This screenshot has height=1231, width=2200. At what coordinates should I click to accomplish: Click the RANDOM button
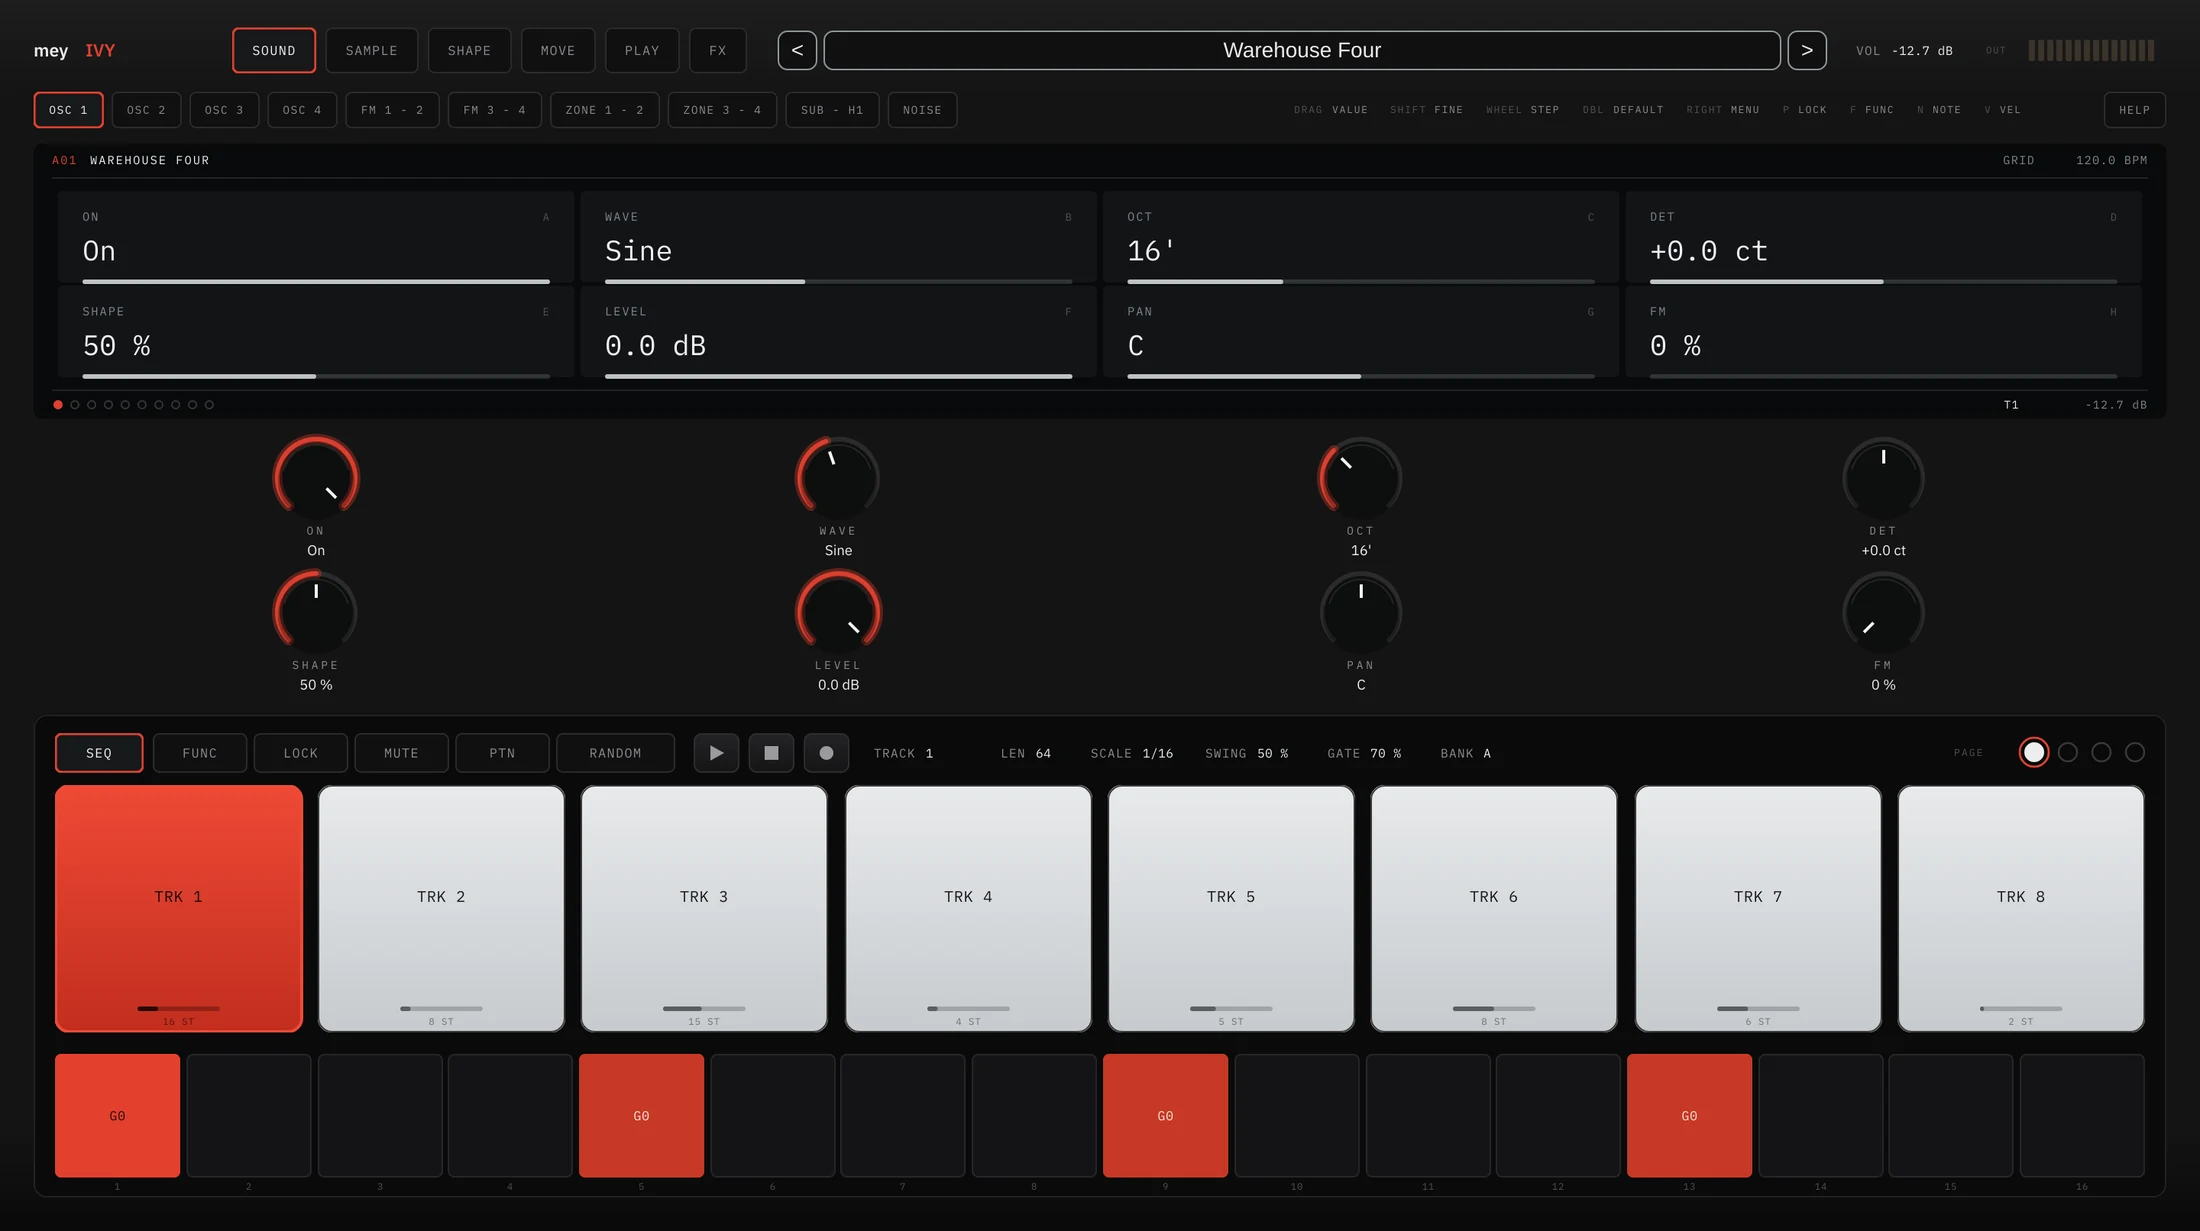(x=615, y=753)
